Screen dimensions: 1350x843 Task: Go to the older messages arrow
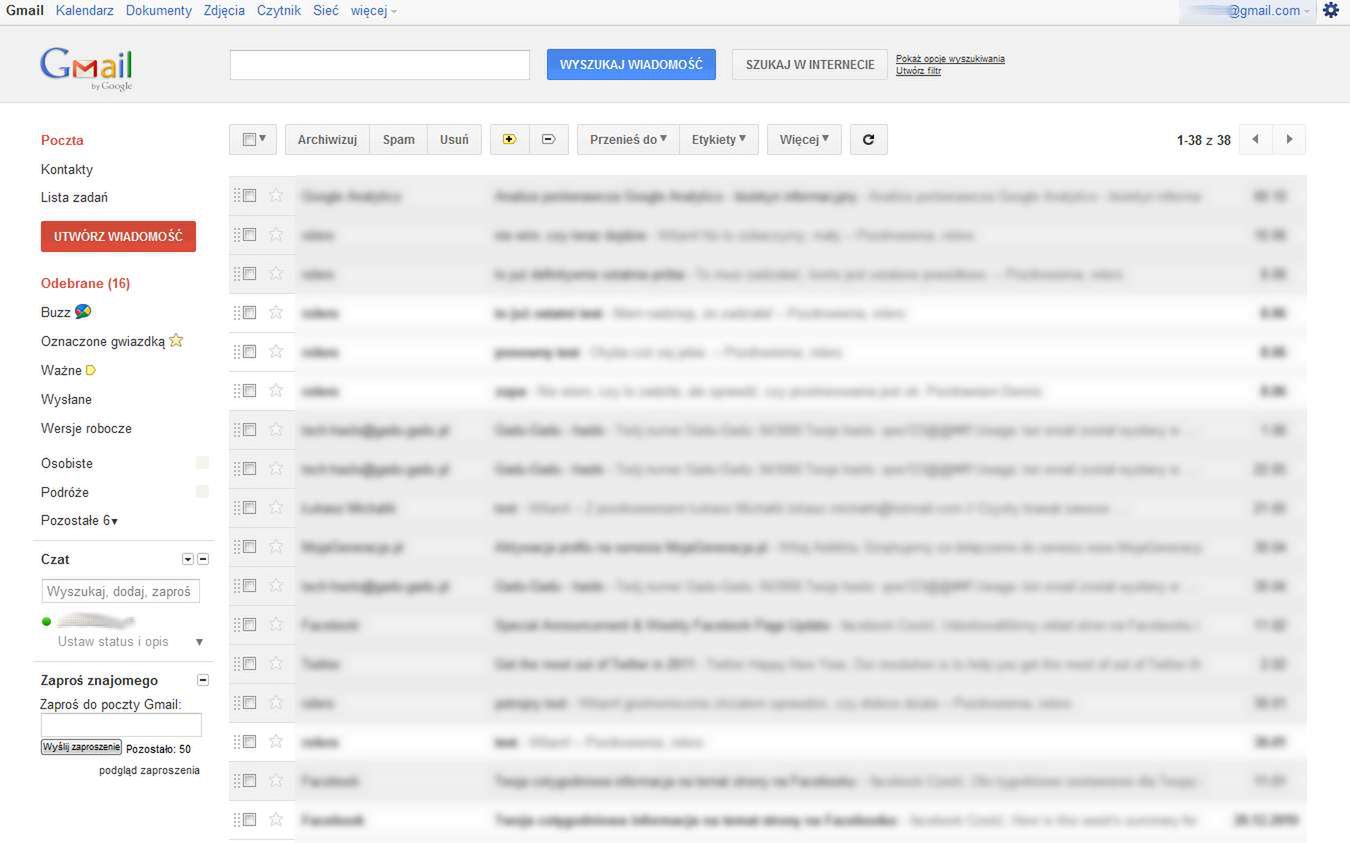coord(1289,139)
